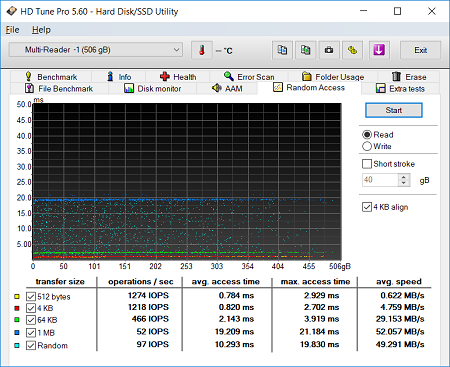Switch to the Erase tab
450x367 pixels.
point(409,77)
